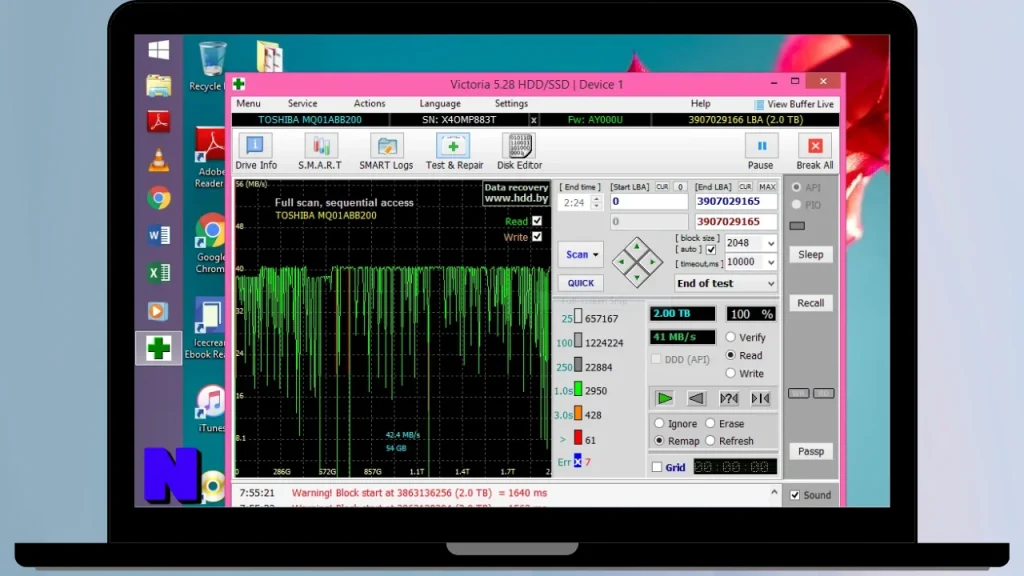Open the End of test dropdown
Viewport: 1024px width, 576px height.
(x=726, y=283)
